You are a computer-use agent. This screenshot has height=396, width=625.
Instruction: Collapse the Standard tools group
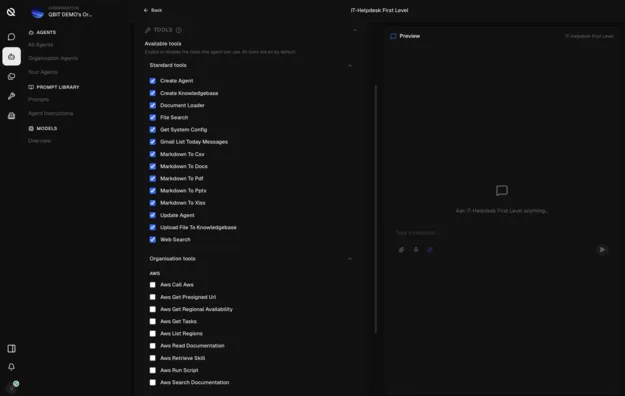[350, 65]
